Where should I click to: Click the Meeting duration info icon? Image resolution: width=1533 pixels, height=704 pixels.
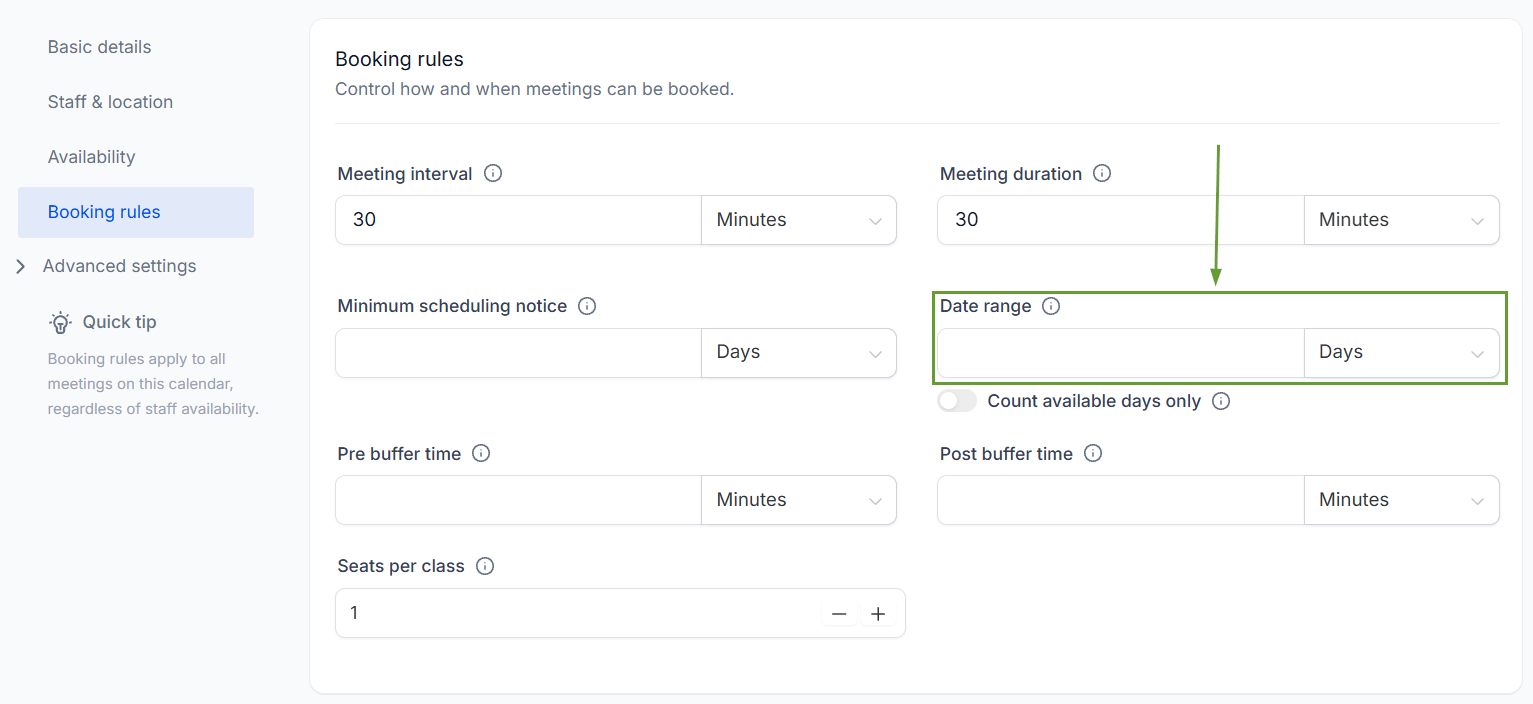[x=1102, y=173]
